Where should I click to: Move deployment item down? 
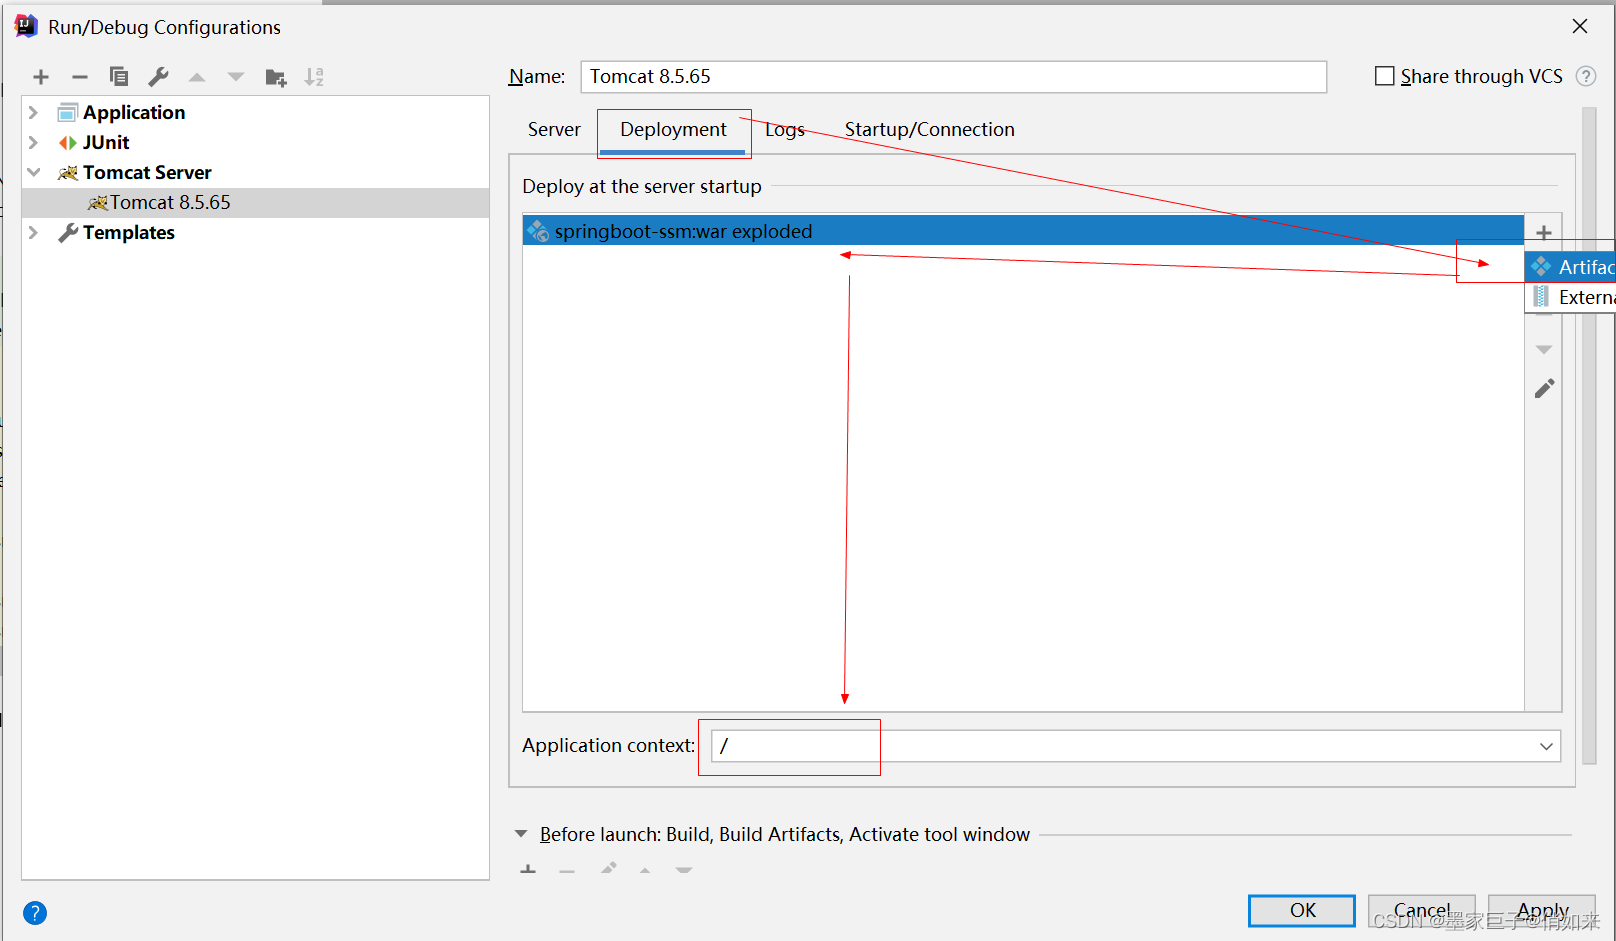coord(1544,350)
